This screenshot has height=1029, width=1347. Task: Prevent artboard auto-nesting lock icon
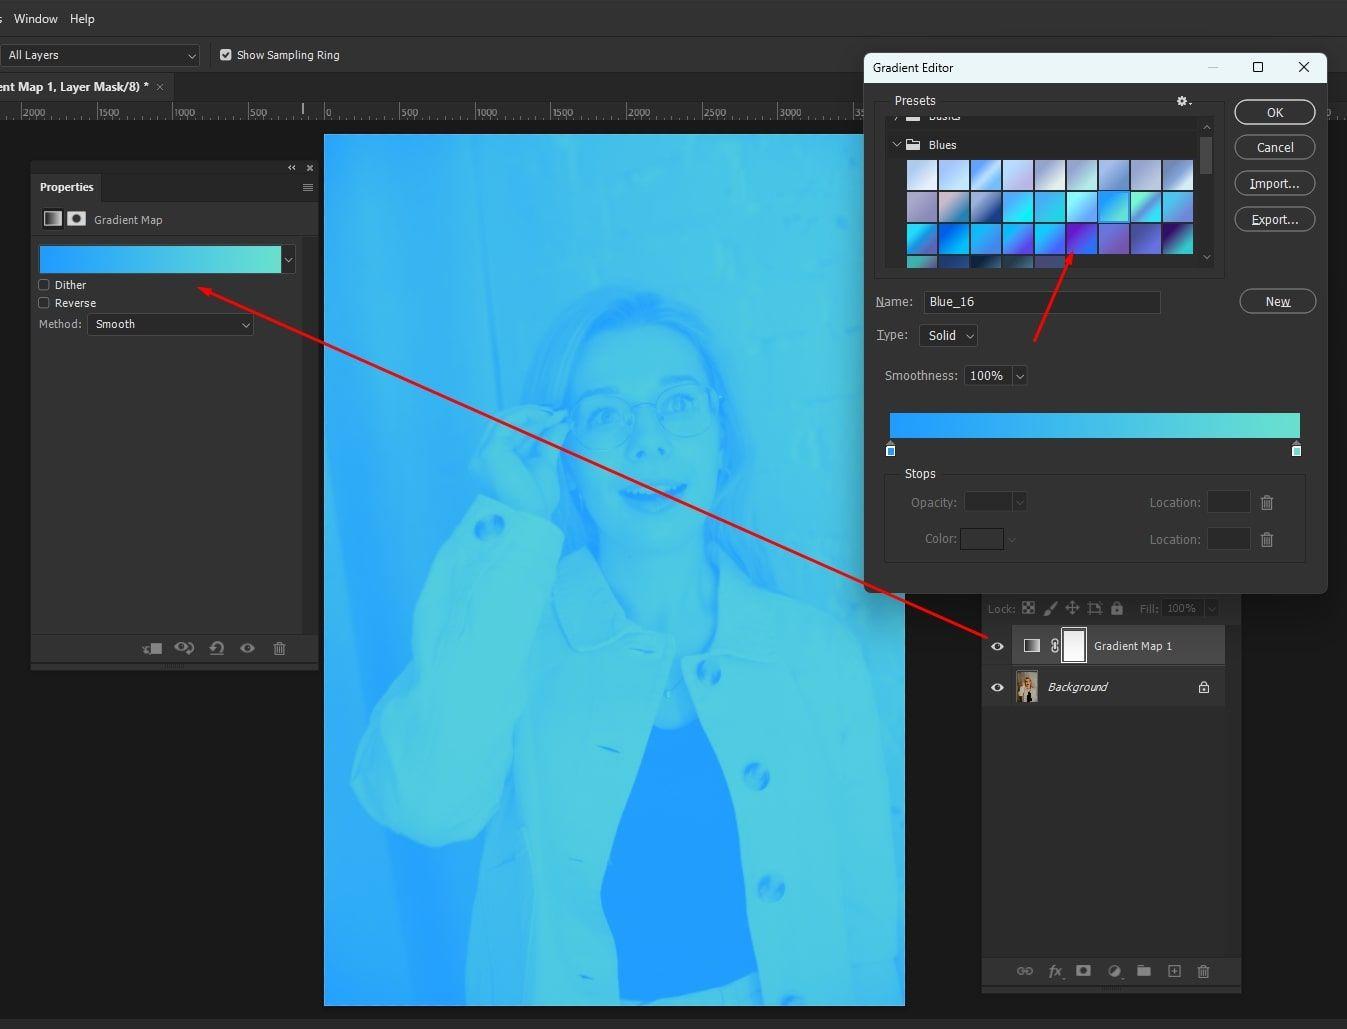(x=1095, y=608)
